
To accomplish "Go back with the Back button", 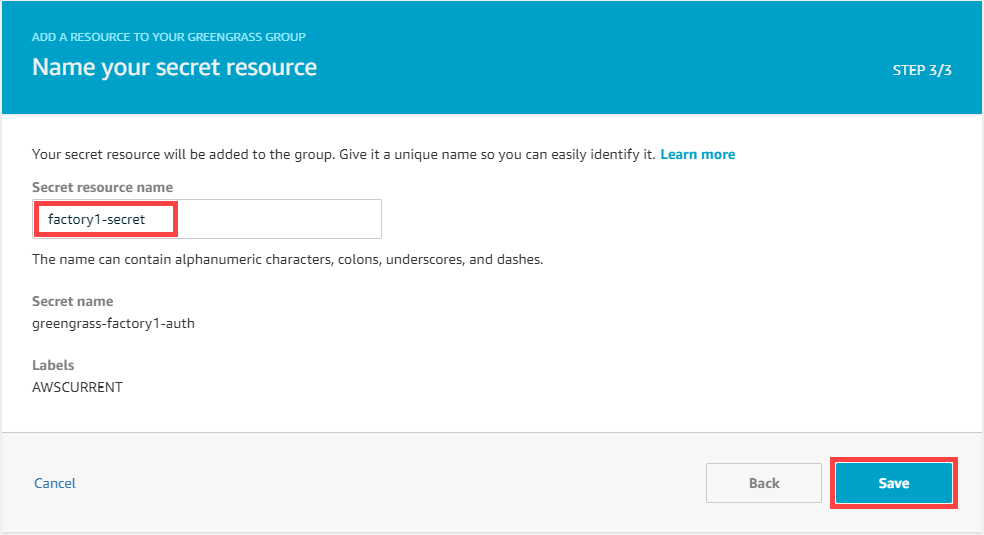I will (763, 483).
